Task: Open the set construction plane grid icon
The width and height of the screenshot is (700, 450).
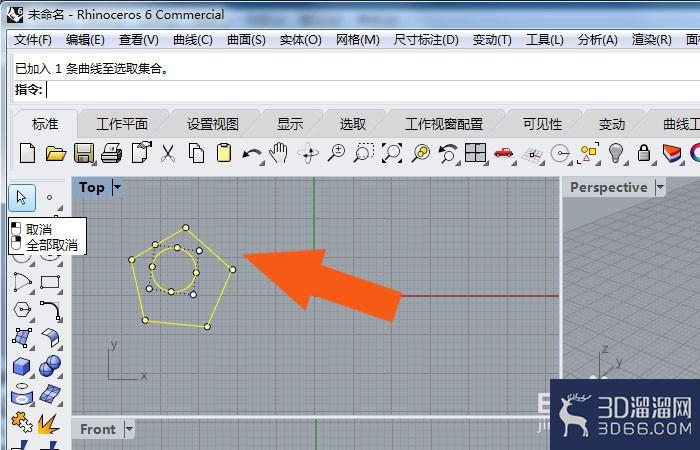Action: pos(532,154)
